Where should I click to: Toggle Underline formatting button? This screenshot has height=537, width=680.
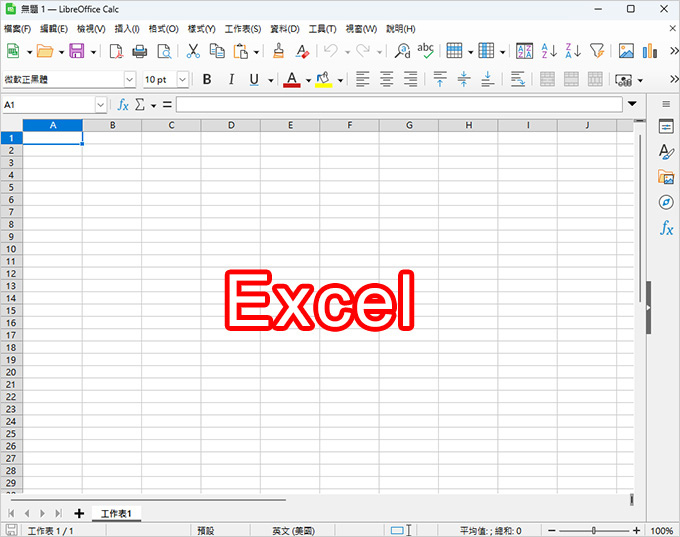point(254,79)
